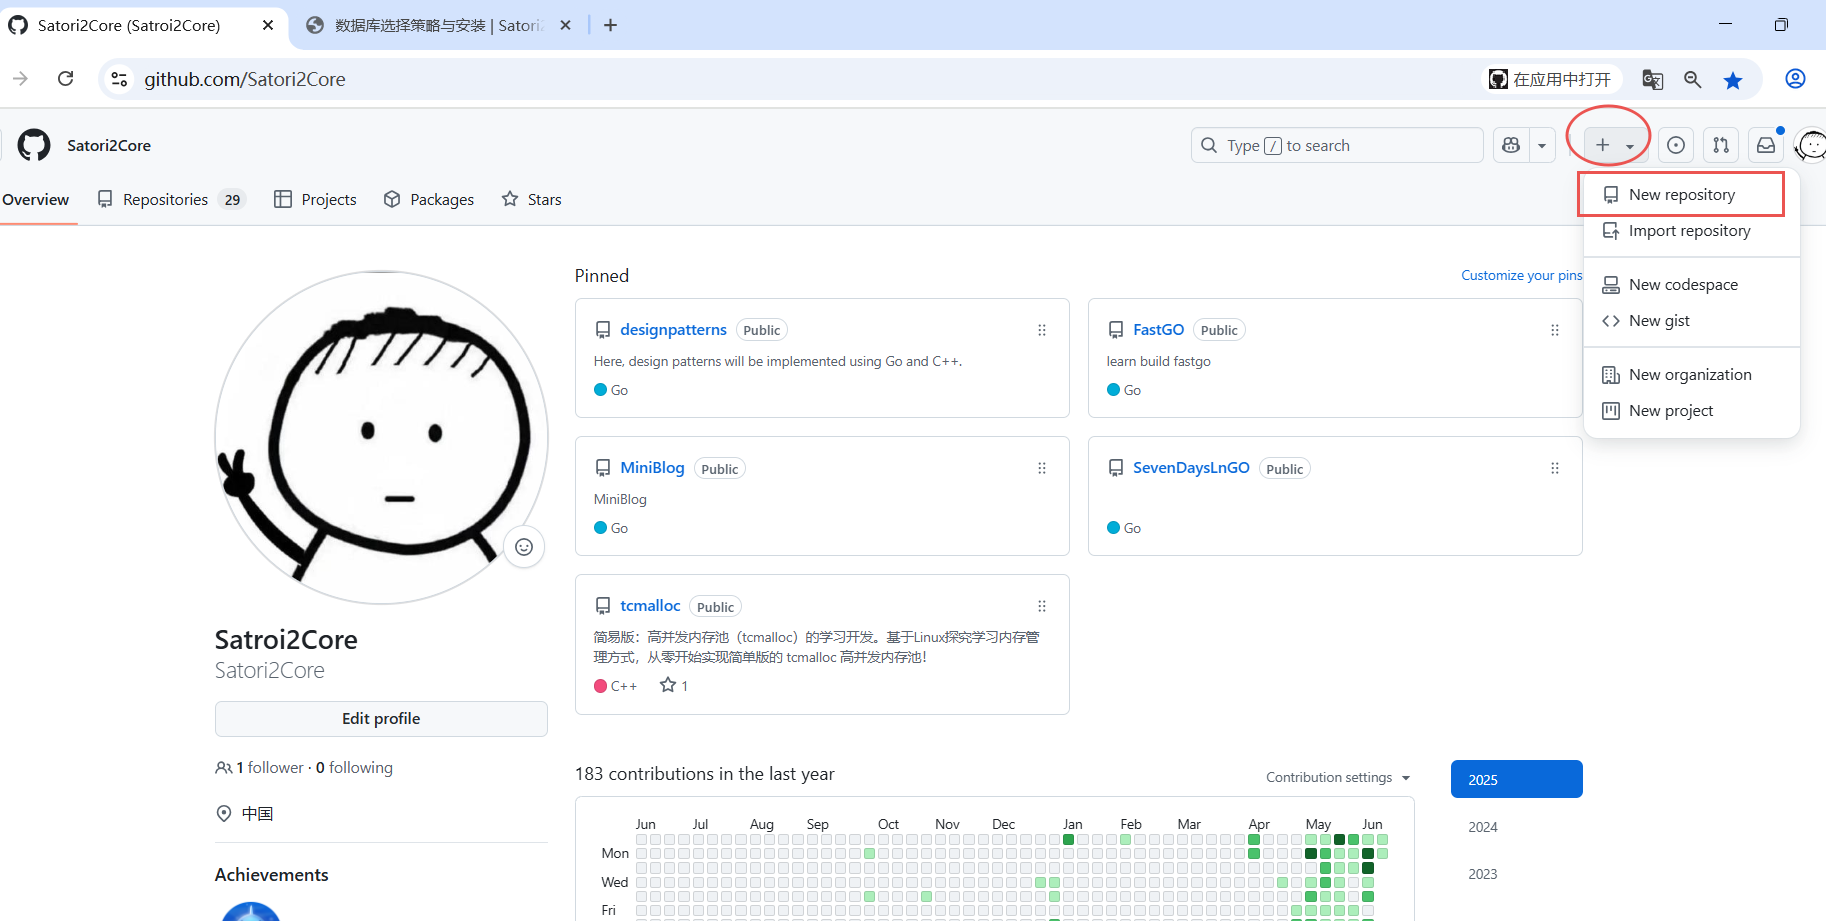This screenshot has height=921, width=1826.
Task: Click the open in app button
Action: coord(1550,79)
